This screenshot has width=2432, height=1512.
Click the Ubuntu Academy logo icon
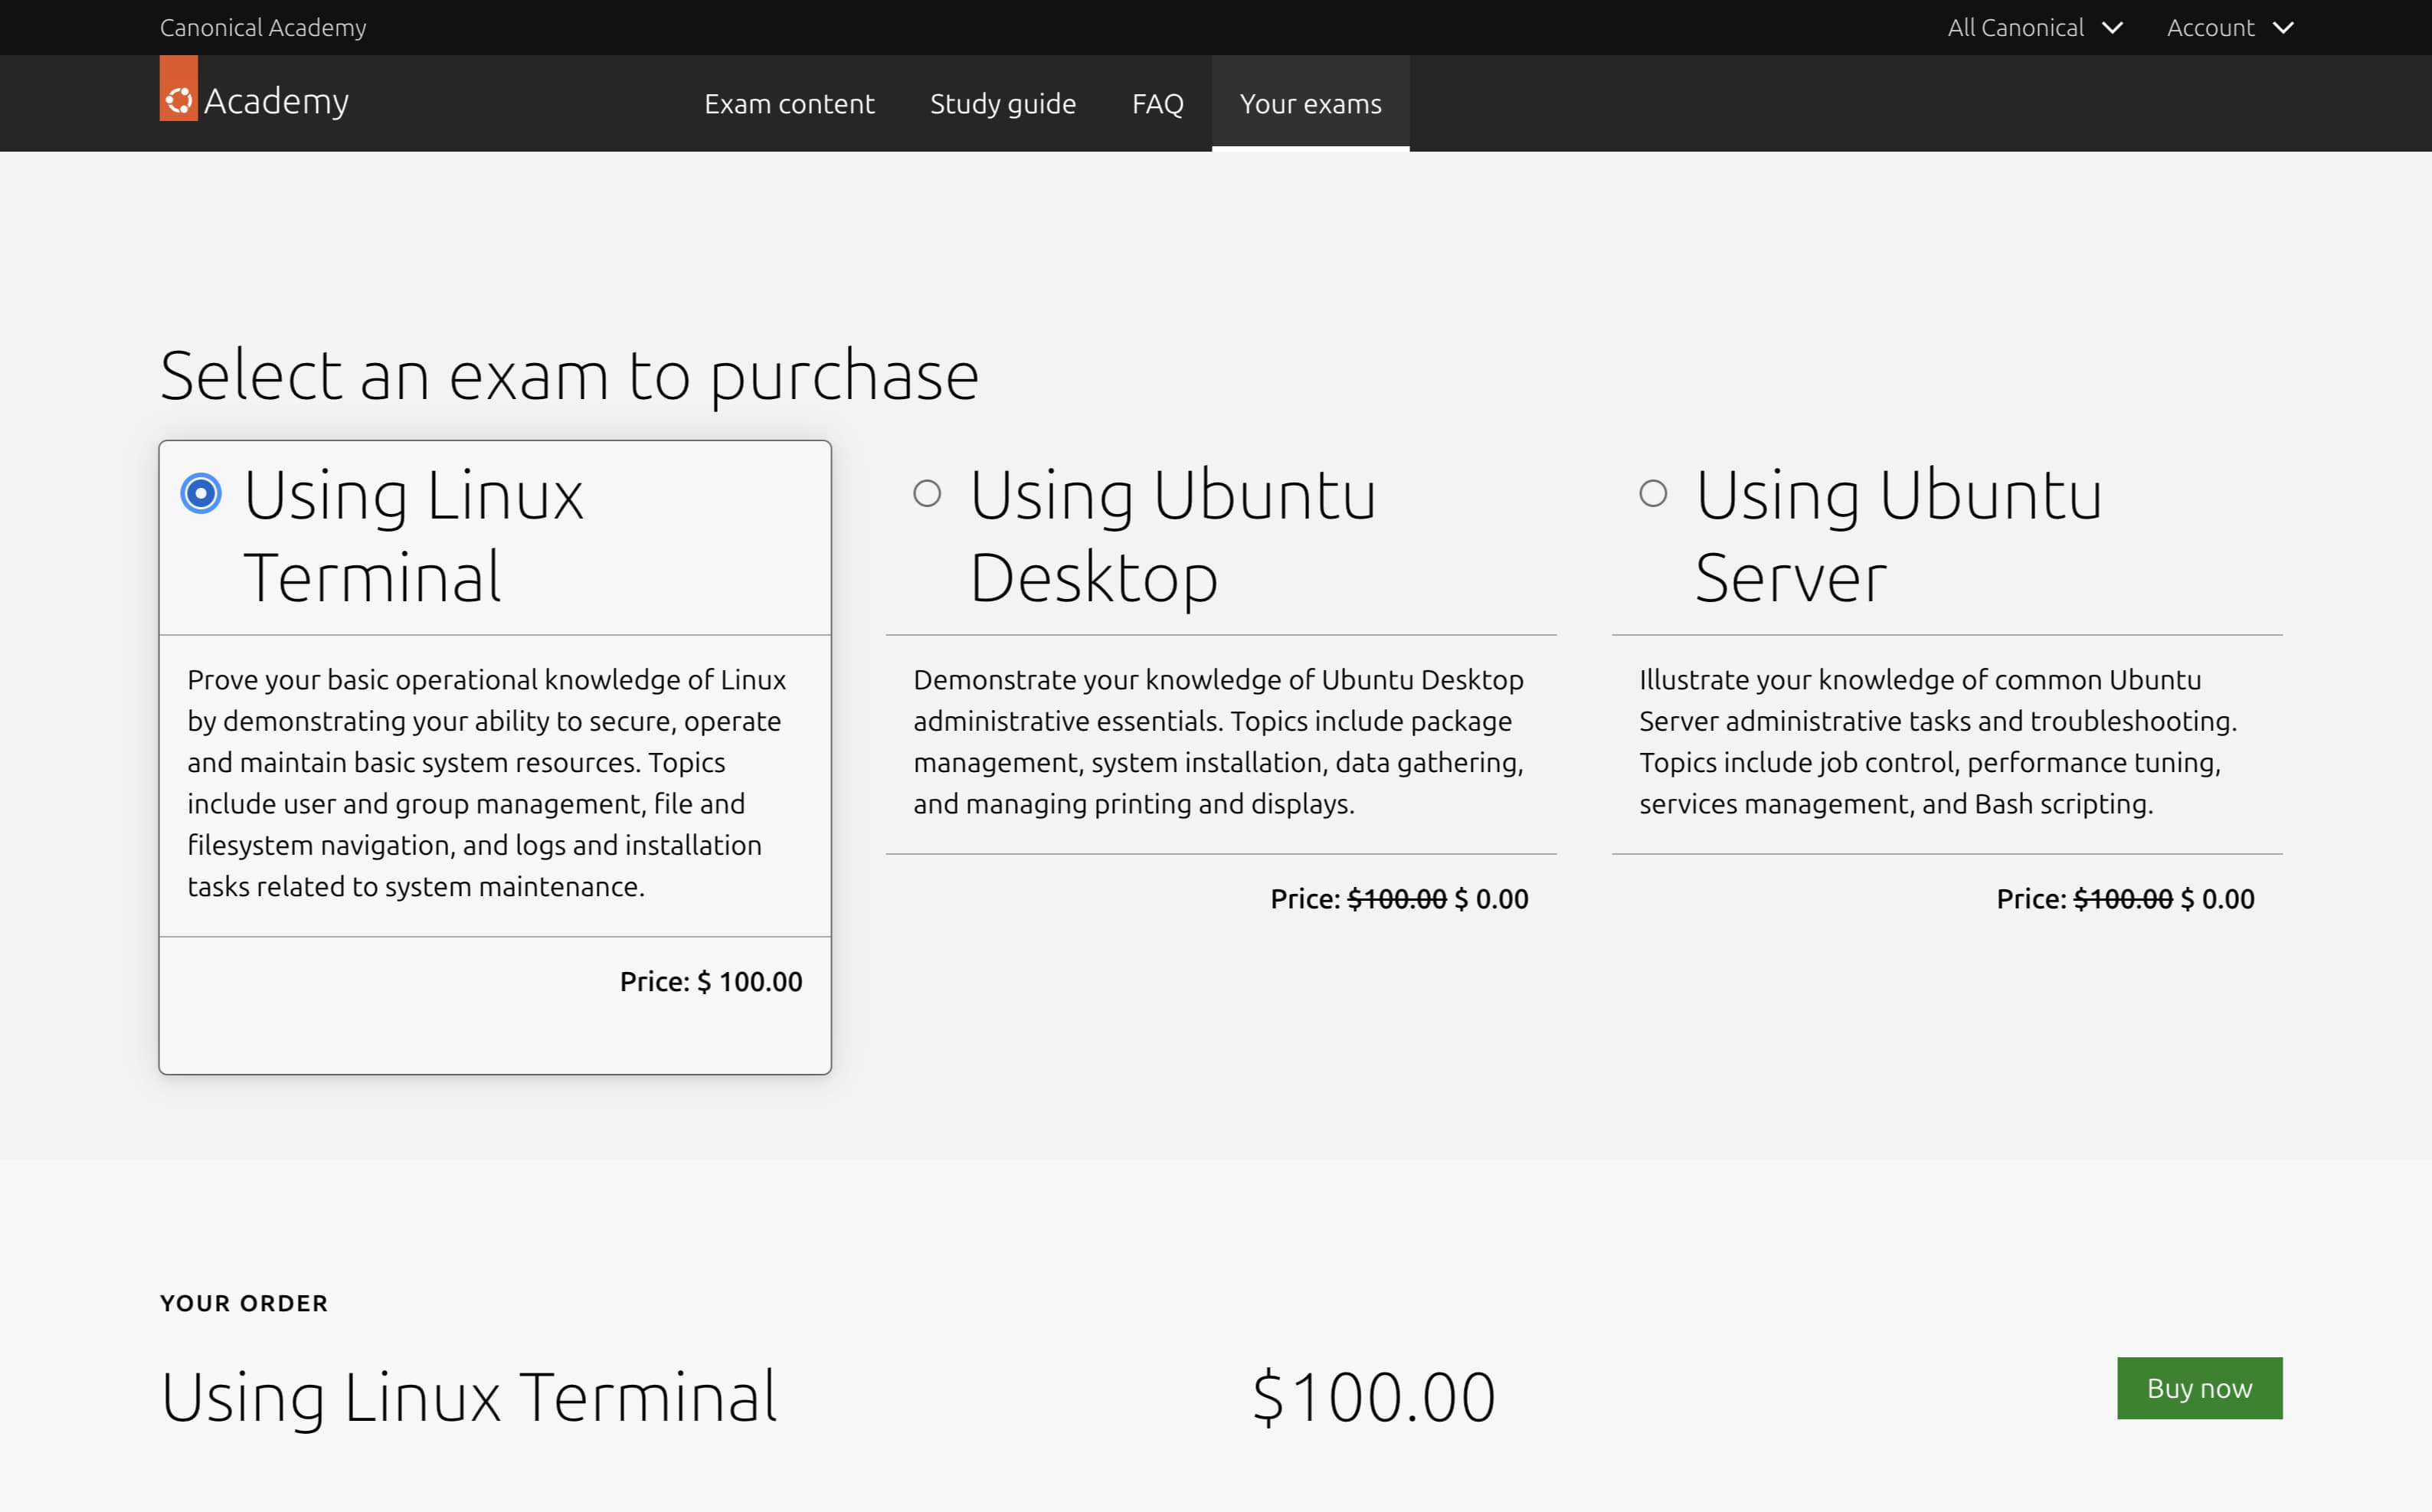178,88
